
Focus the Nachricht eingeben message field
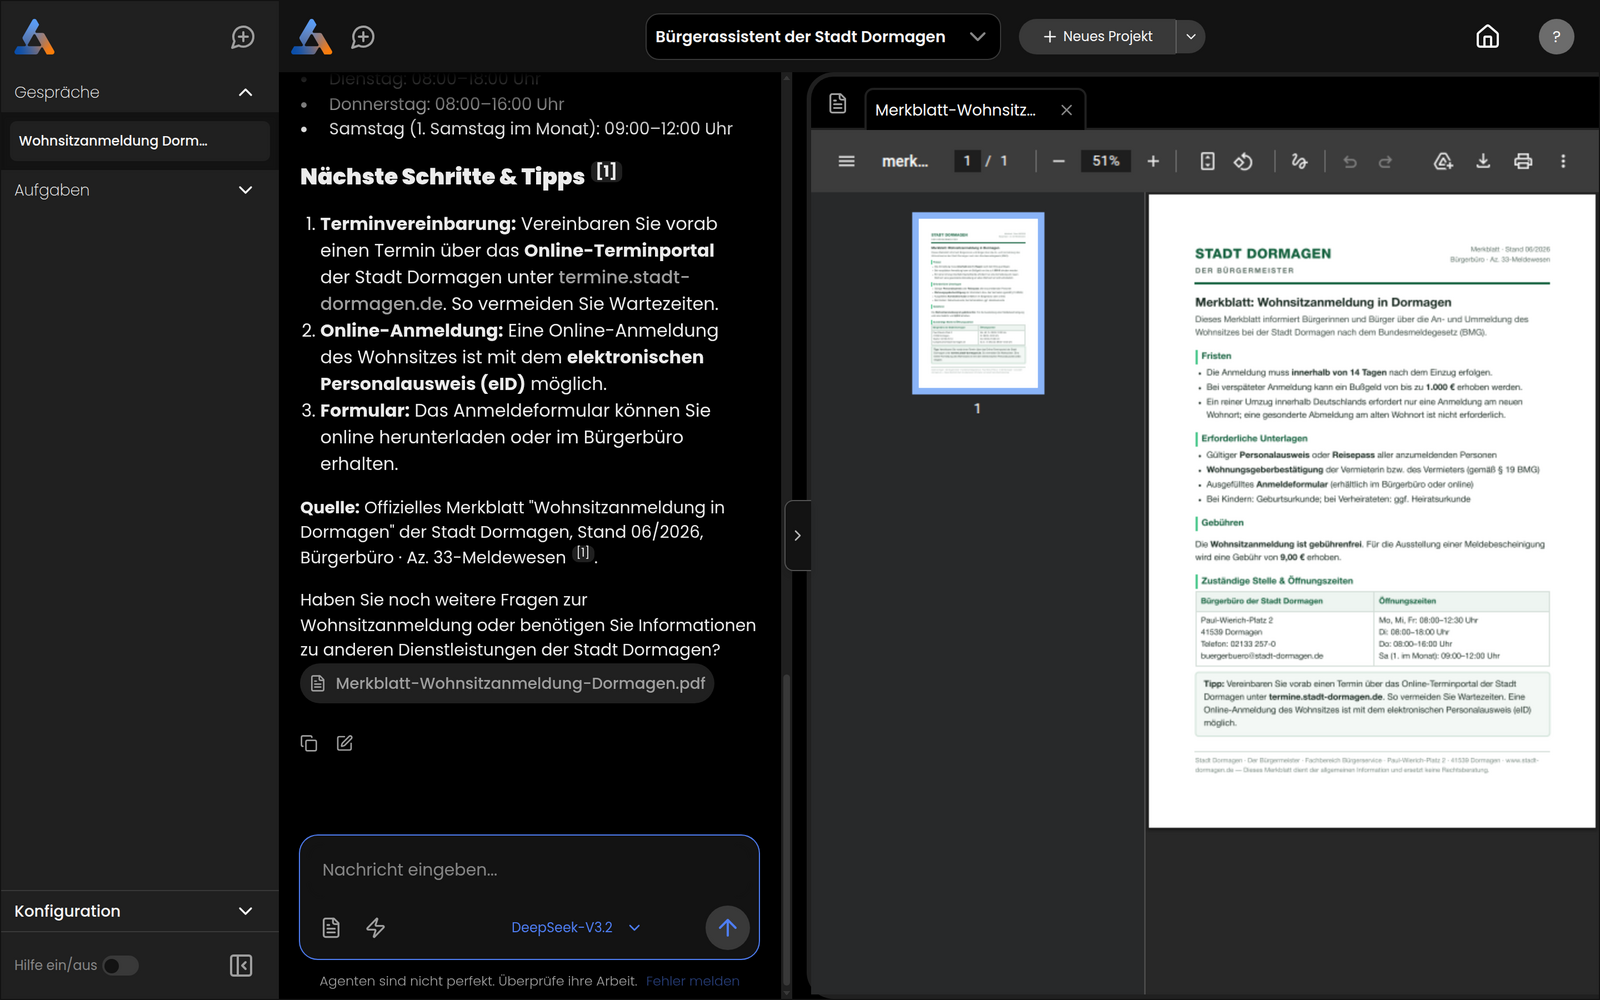coord(529,870)
